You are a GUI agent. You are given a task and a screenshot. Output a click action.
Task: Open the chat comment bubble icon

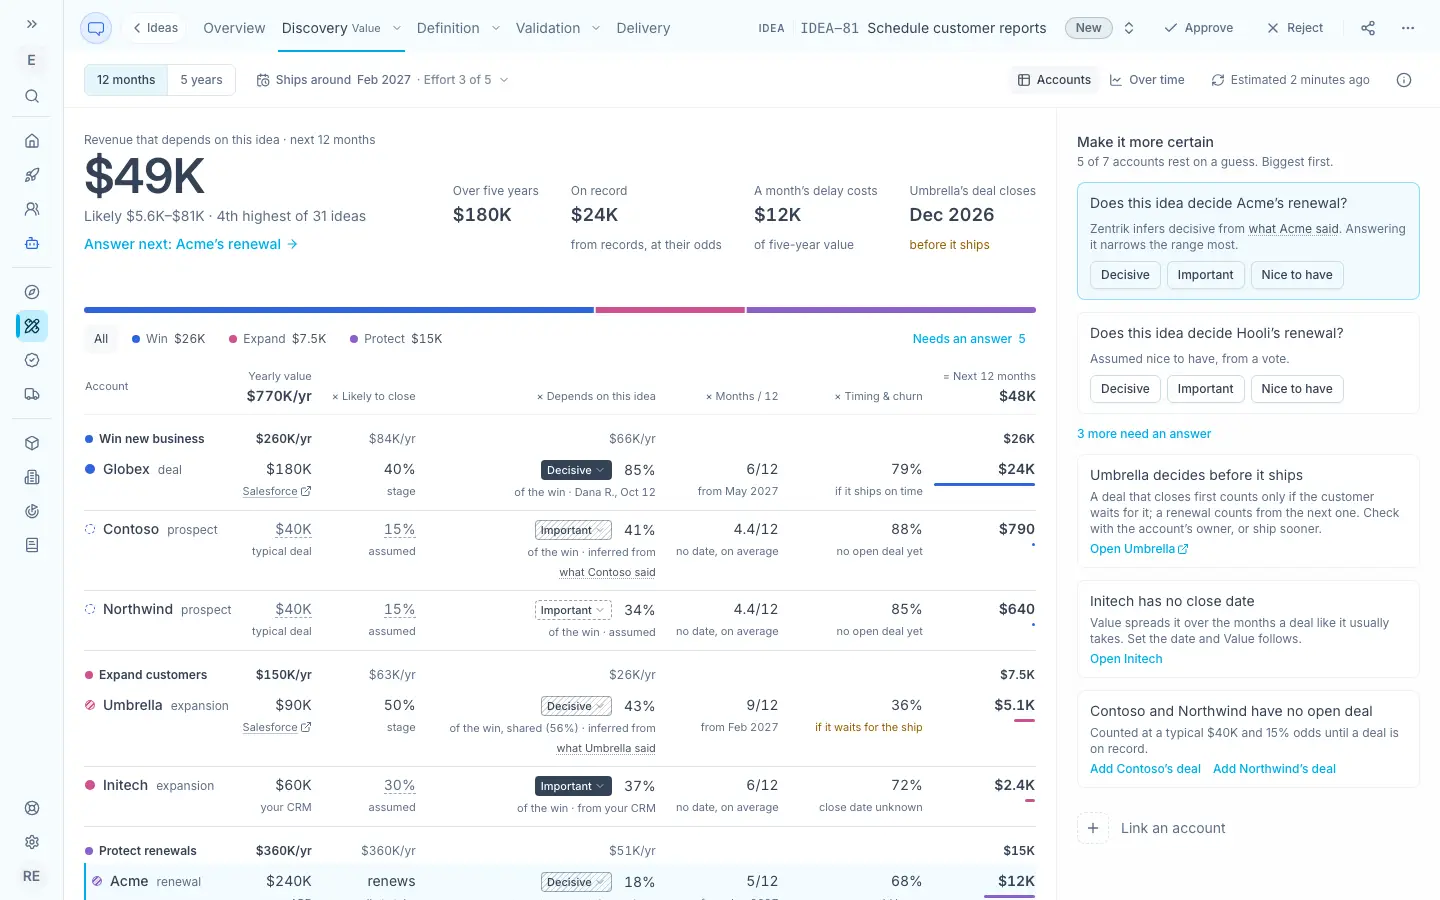(96, 28)
